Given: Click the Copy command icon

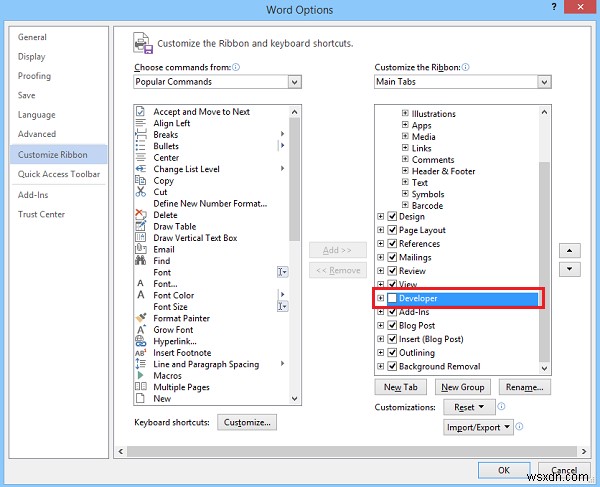Looking at the screenshot, I should pos(140,180).
